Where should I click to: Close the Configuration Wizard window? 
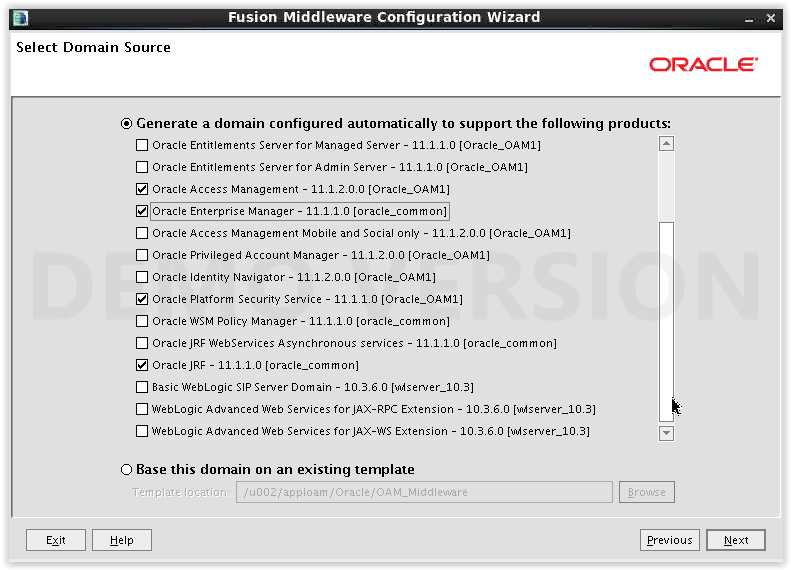click(770, 18)
